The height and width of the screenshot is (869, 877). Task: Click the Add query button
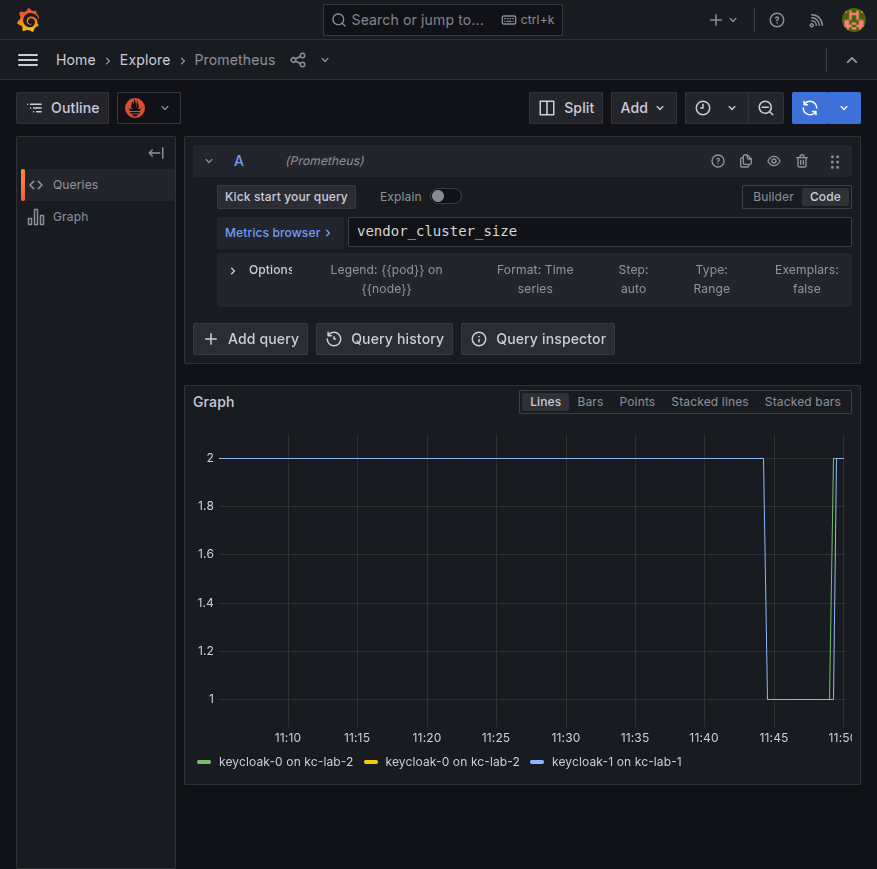(x=250, y=339)
